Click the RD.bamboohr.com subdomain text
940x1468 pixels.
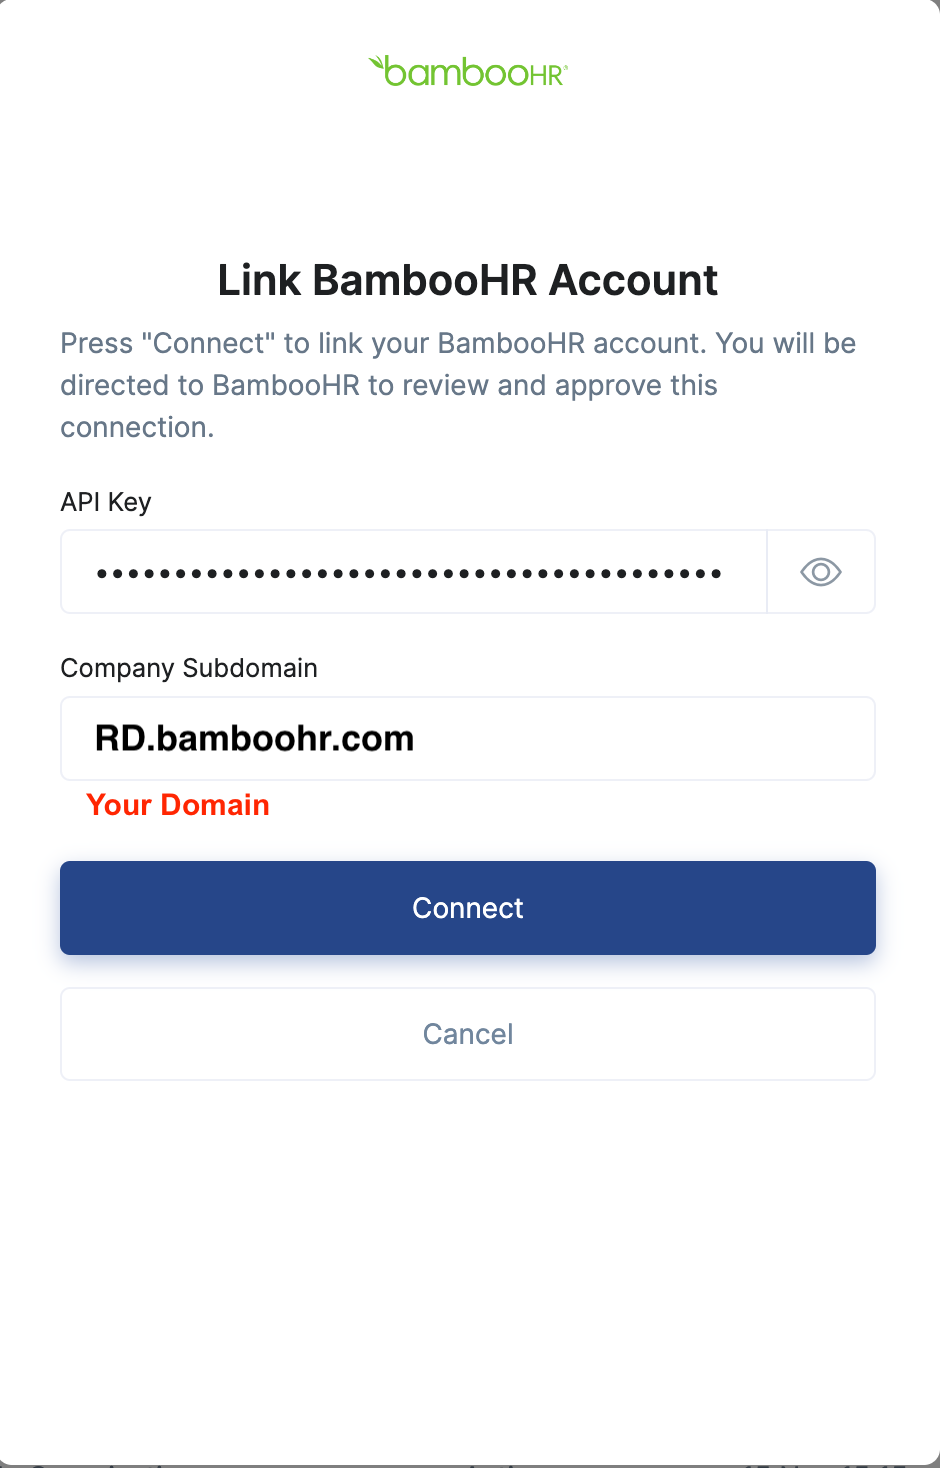(x=254, y=738)
